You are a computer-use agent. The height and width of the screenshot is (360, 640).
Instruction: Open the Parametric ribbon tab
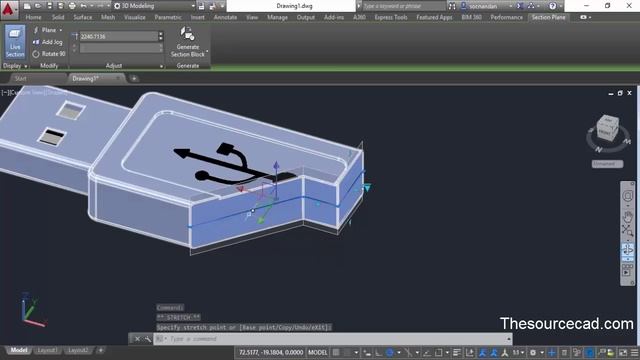pos(168,17)
